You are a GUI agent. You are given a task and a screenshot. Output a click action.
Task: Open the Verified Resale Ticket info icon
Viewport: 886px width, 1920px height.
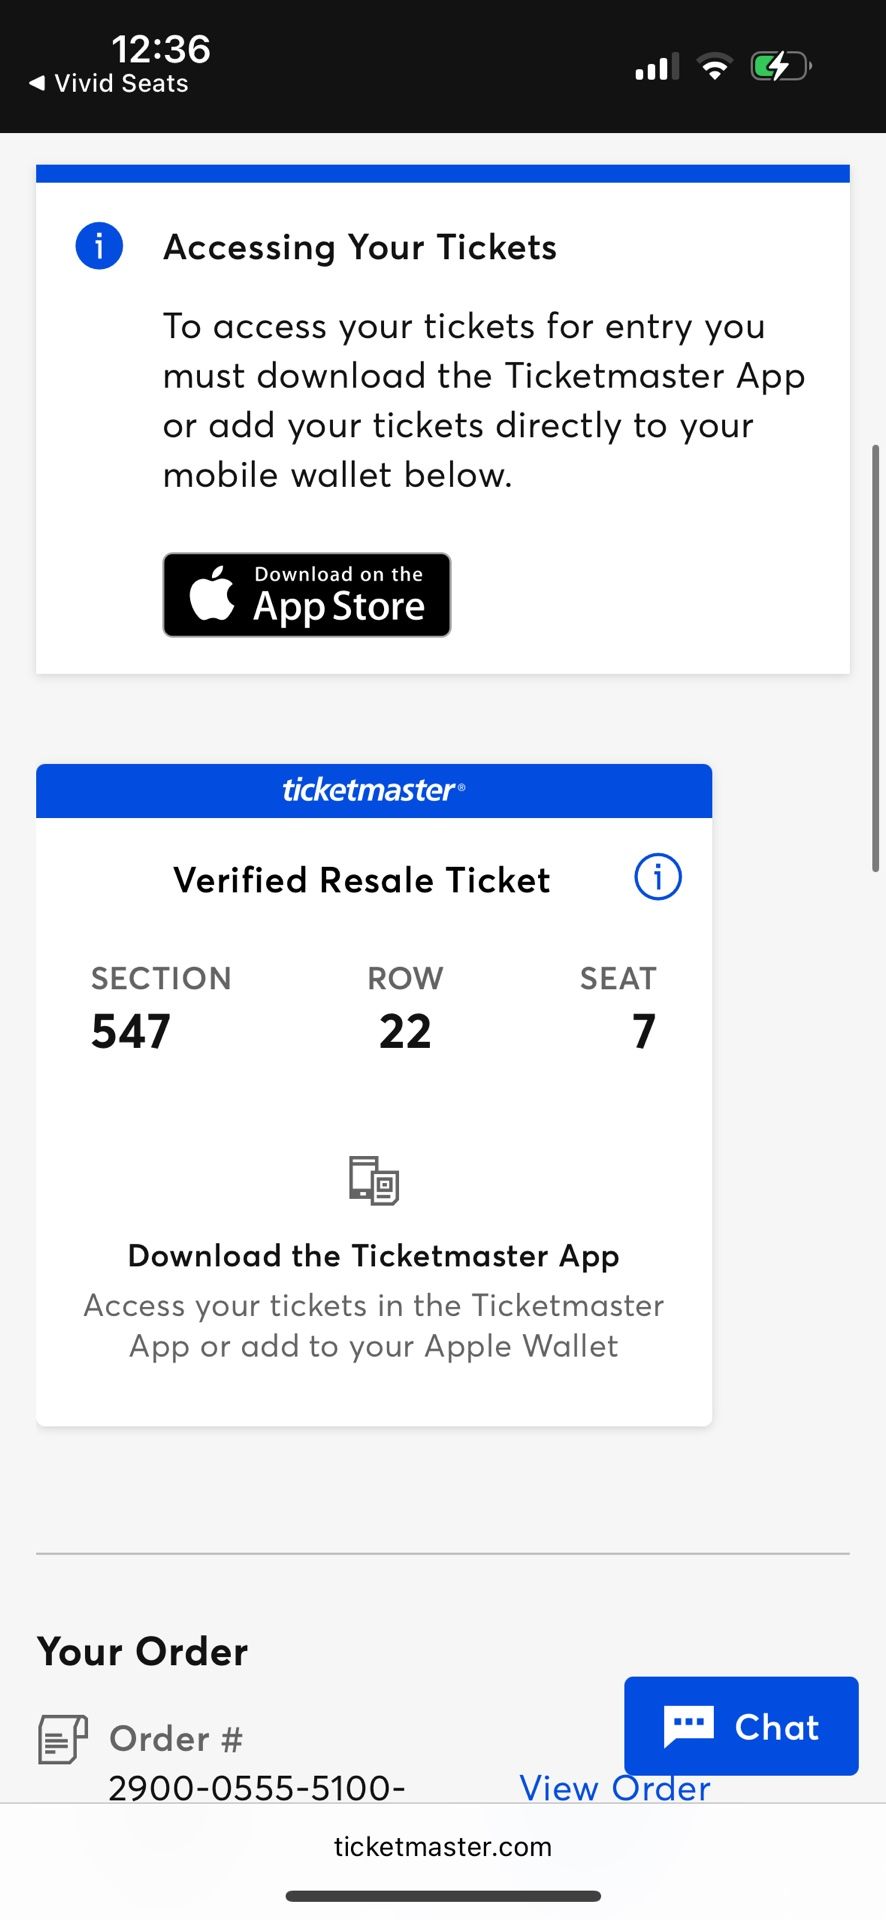(658, 877)
